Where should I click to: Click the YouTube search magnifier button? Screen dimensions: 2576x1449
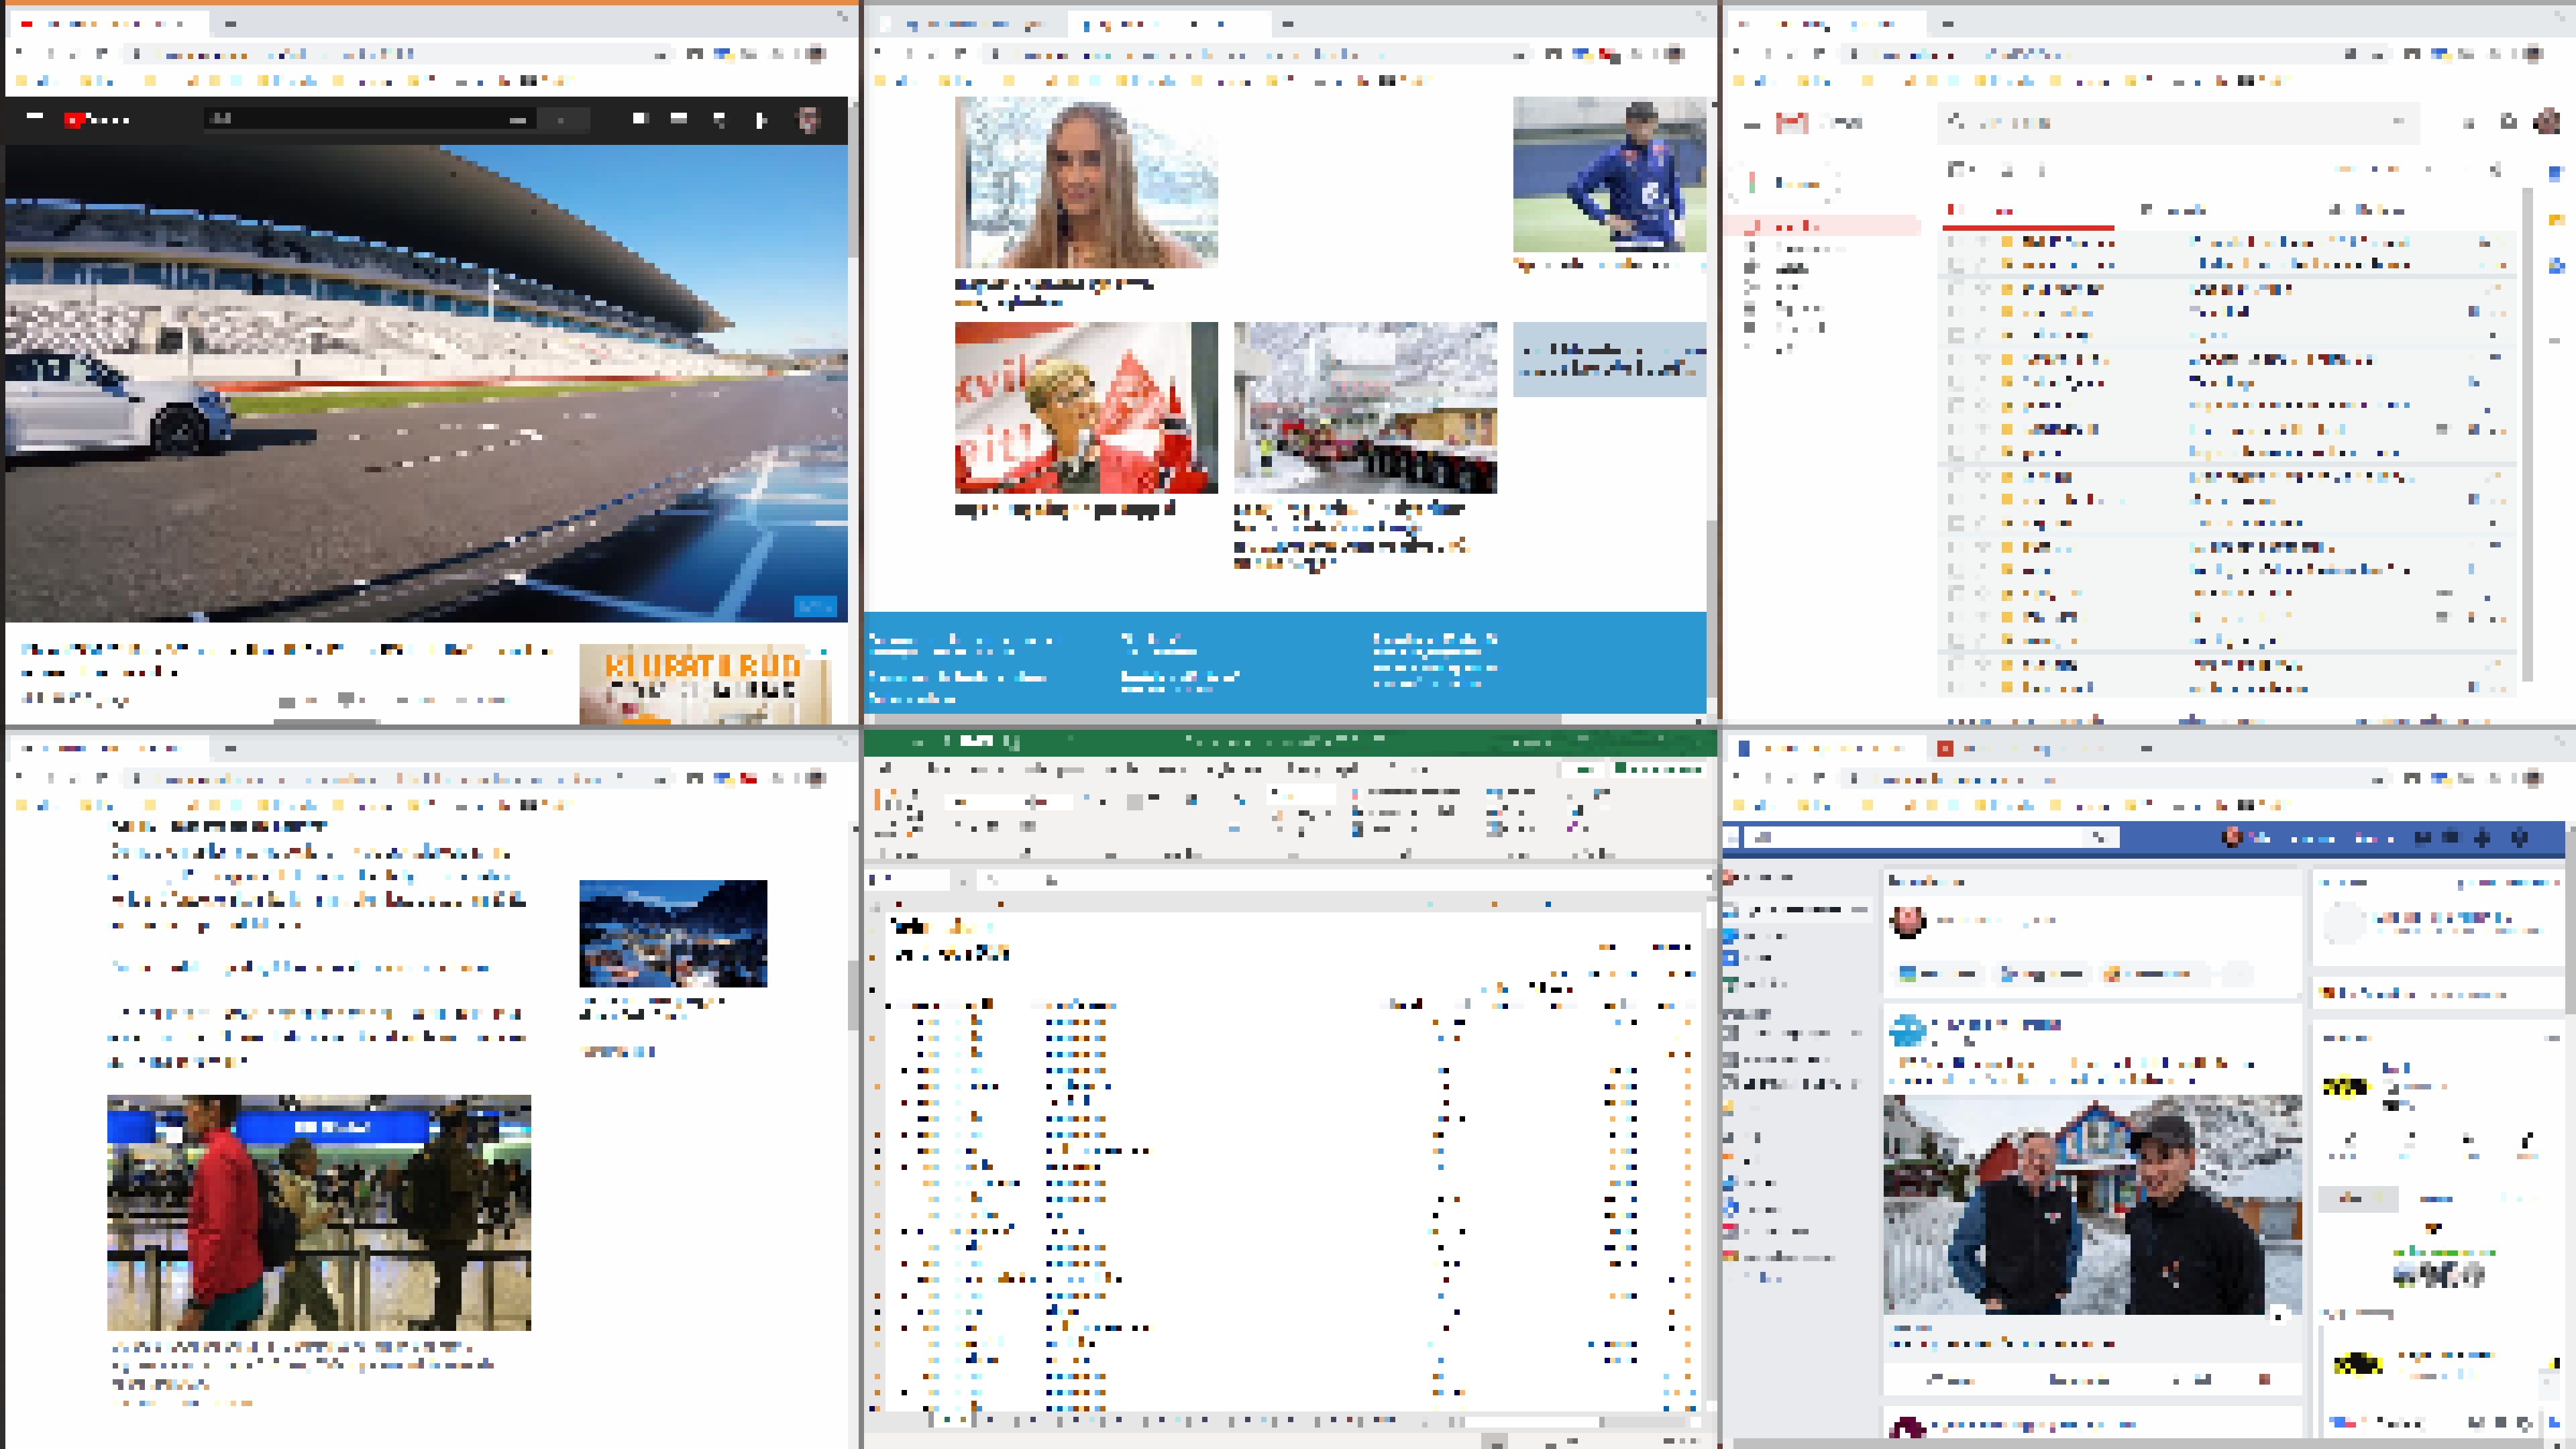562,119
